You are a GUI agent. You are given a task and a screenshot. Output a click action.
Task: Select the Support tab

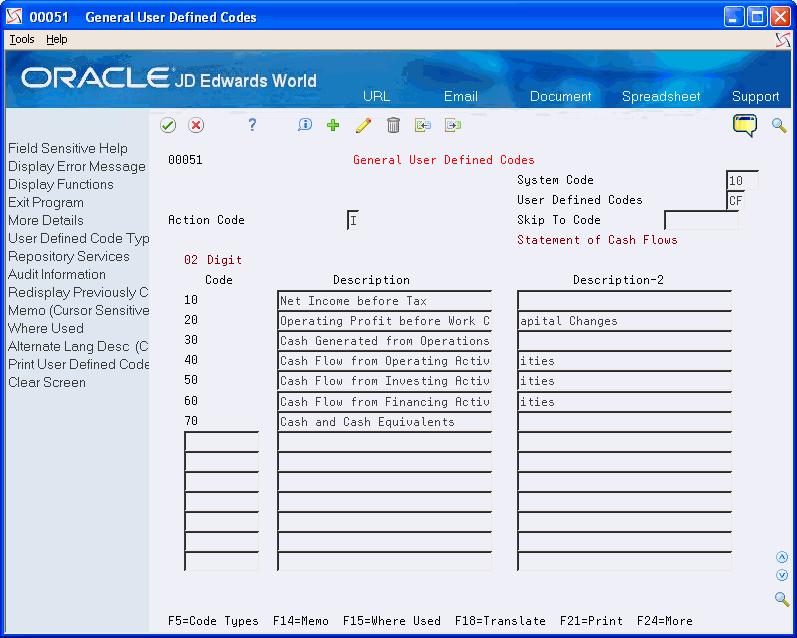pyautogui.click(x=755, y=96)
